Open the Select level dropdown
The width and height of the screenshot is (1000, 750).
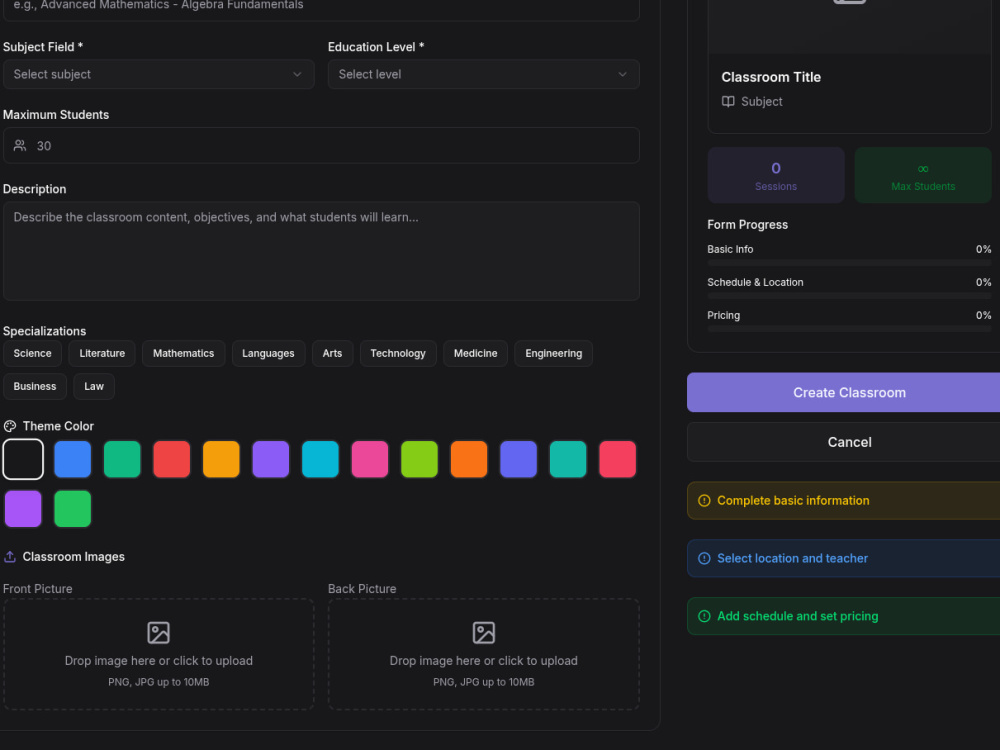[x=483, y=74]
